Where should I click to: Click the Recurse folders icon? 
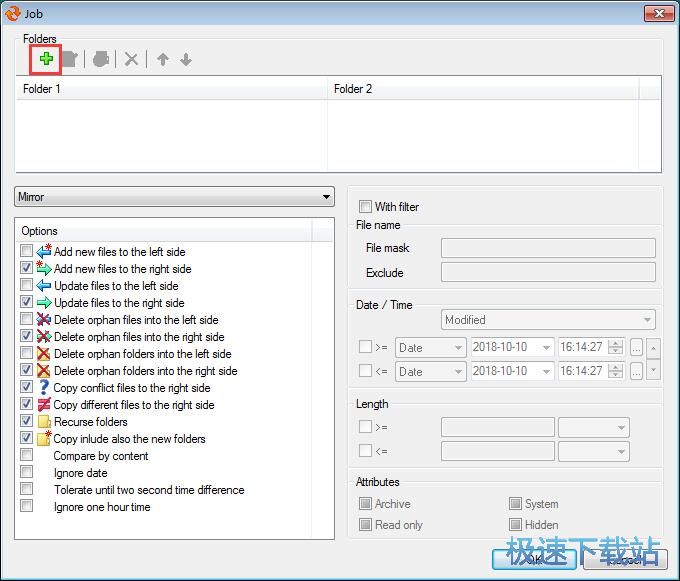point(44,422)
